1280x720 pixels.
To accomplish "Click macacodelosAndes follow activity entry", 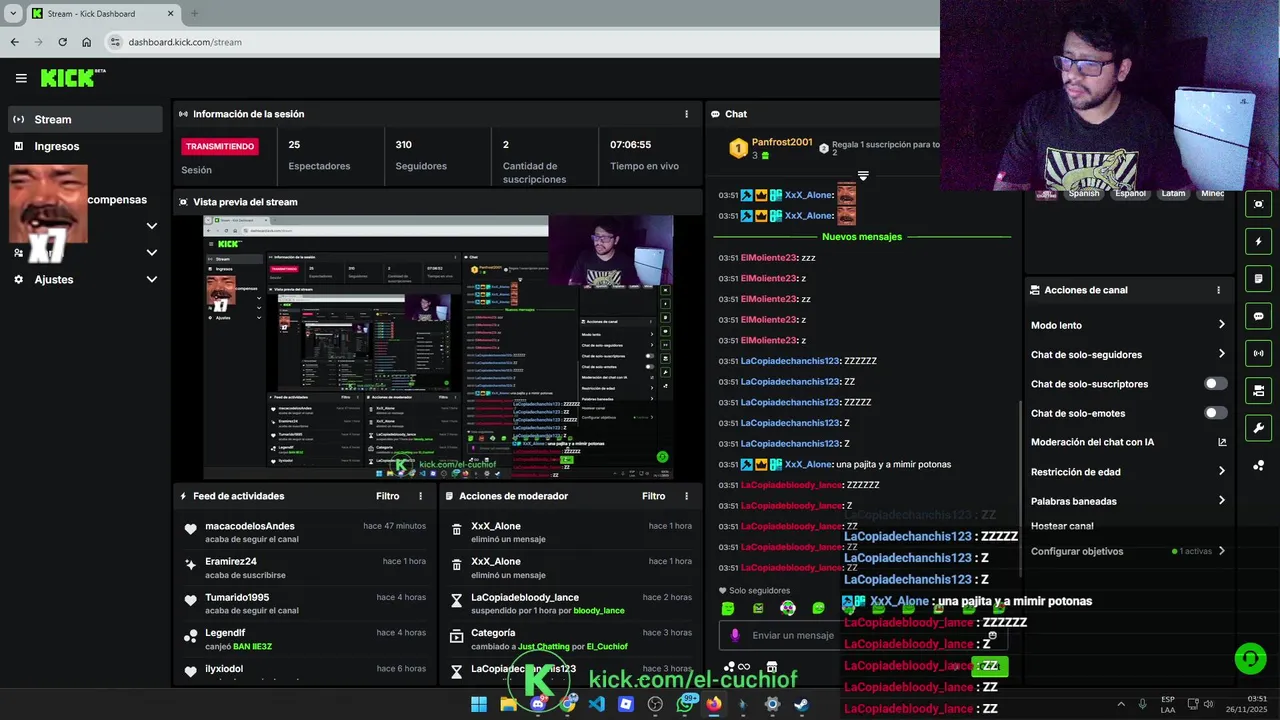I will click(x=305, y=532).
